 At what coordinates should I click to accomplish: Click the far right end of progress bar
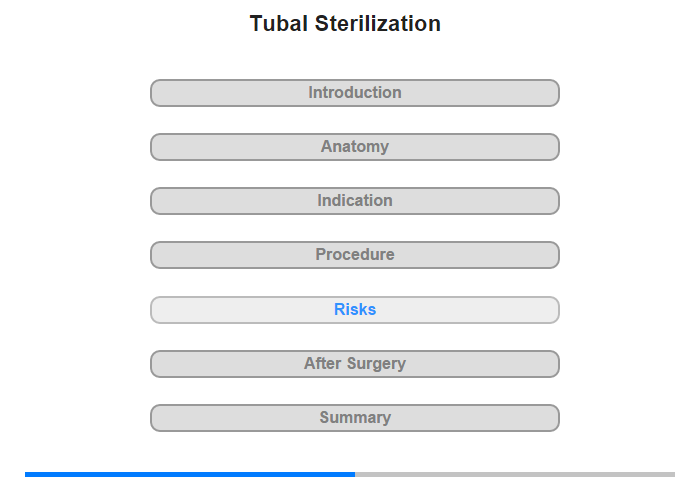pyautogui.click(x=673, y=474)
